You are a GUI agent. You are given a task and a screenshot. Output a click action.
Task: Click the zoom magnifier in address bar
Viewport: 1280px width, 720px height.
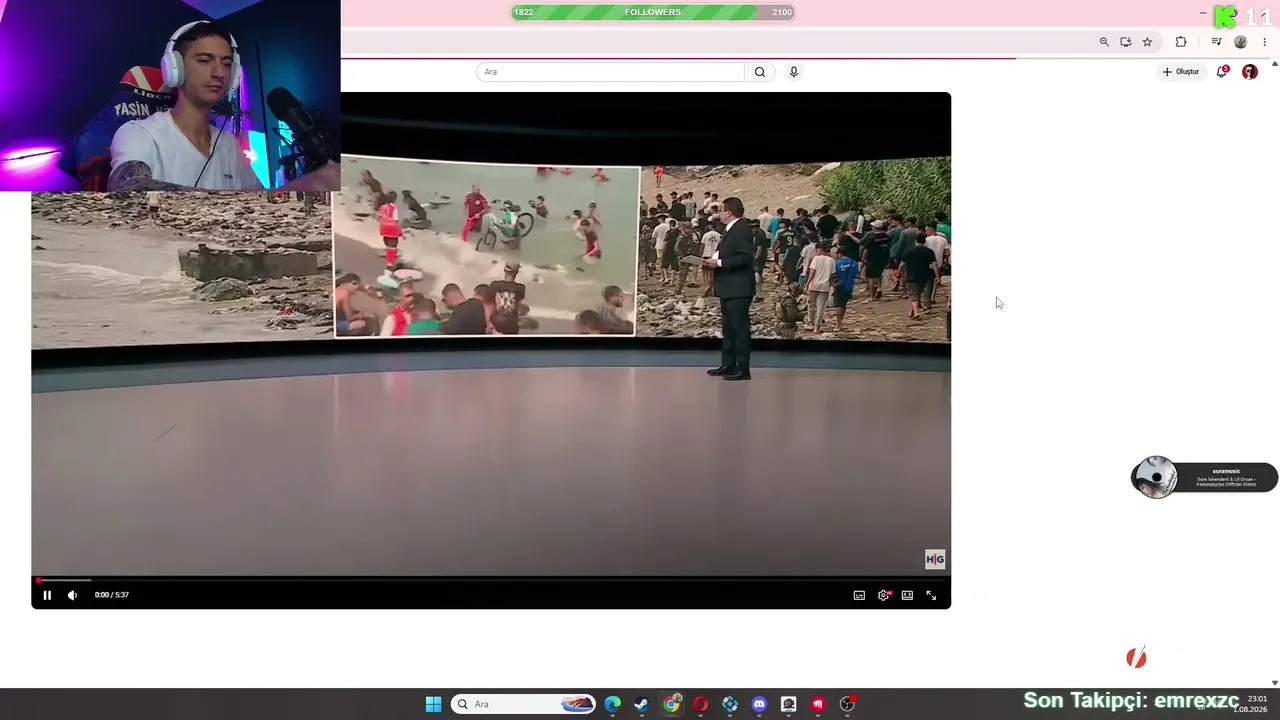(x=1104, y=42)
